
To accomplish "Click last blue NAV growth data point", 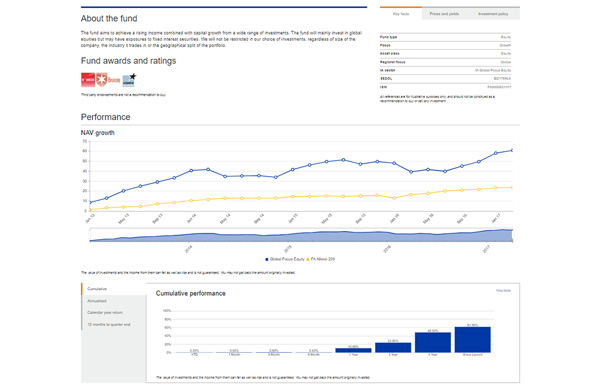I will (512, 150).
